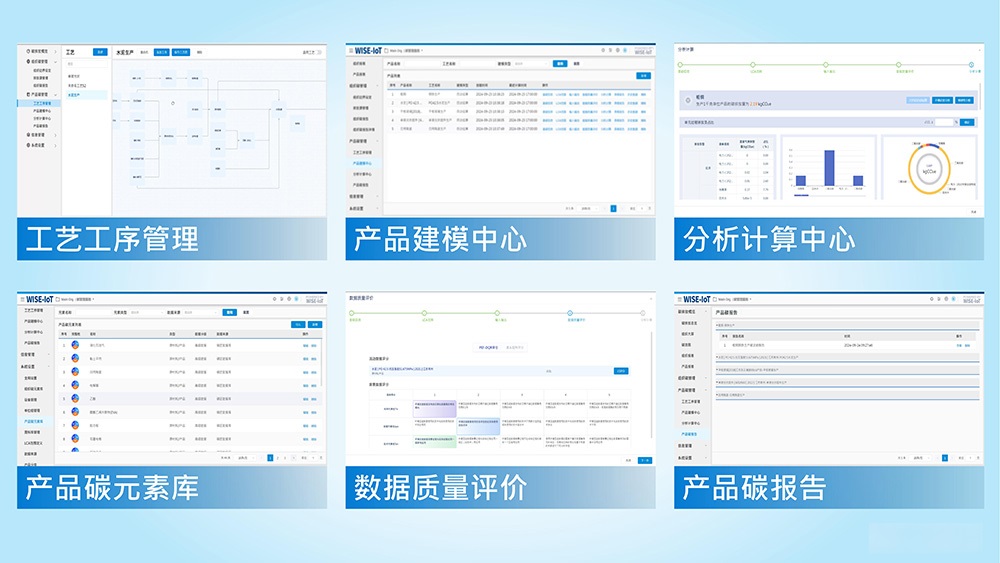This screenshot has width=1000, height=563.
Task: Click the thumbnail icon in the fifth carbon element row
Action: 75,398
